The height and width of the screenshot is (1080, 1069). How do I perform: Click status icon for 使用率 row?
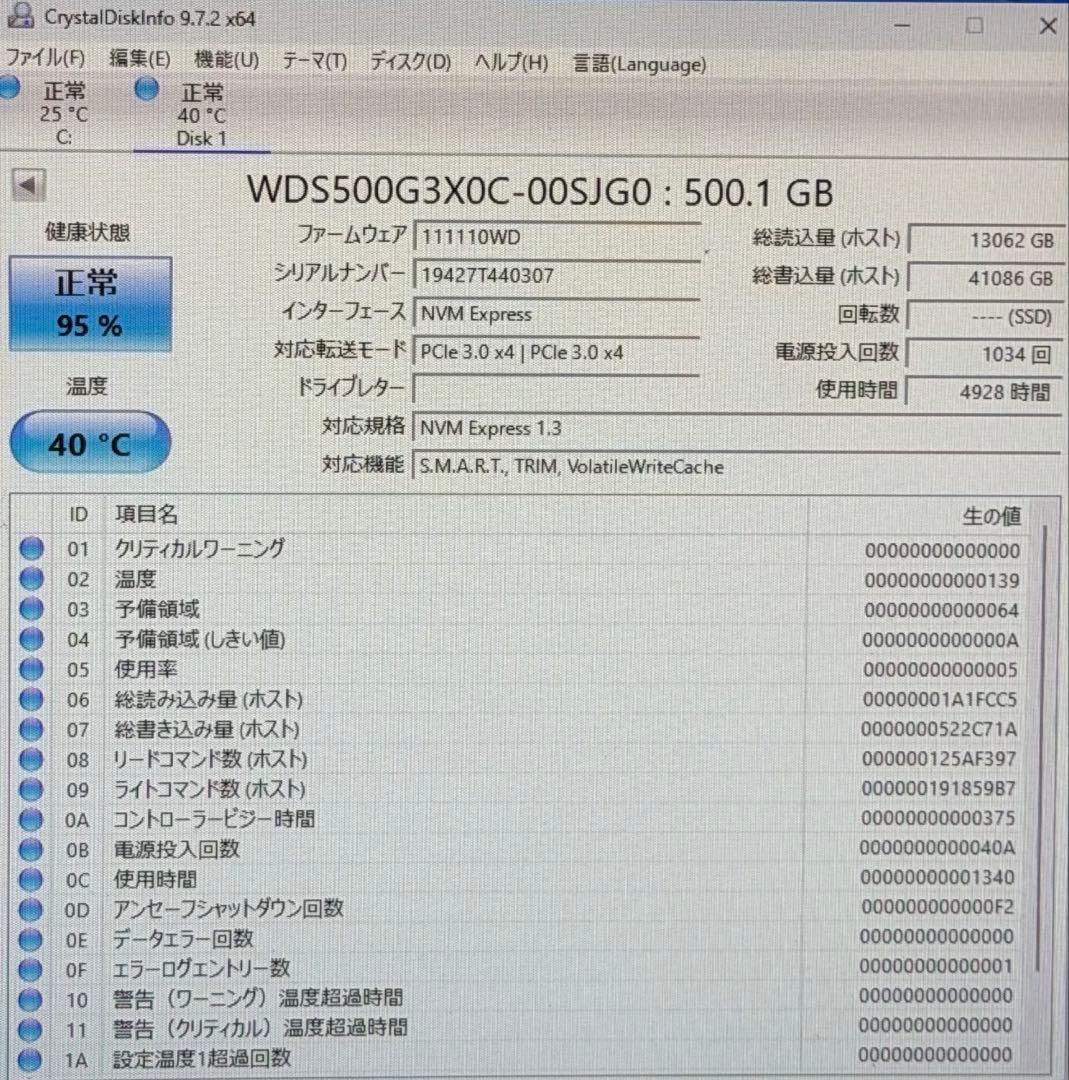pos(32,669)
